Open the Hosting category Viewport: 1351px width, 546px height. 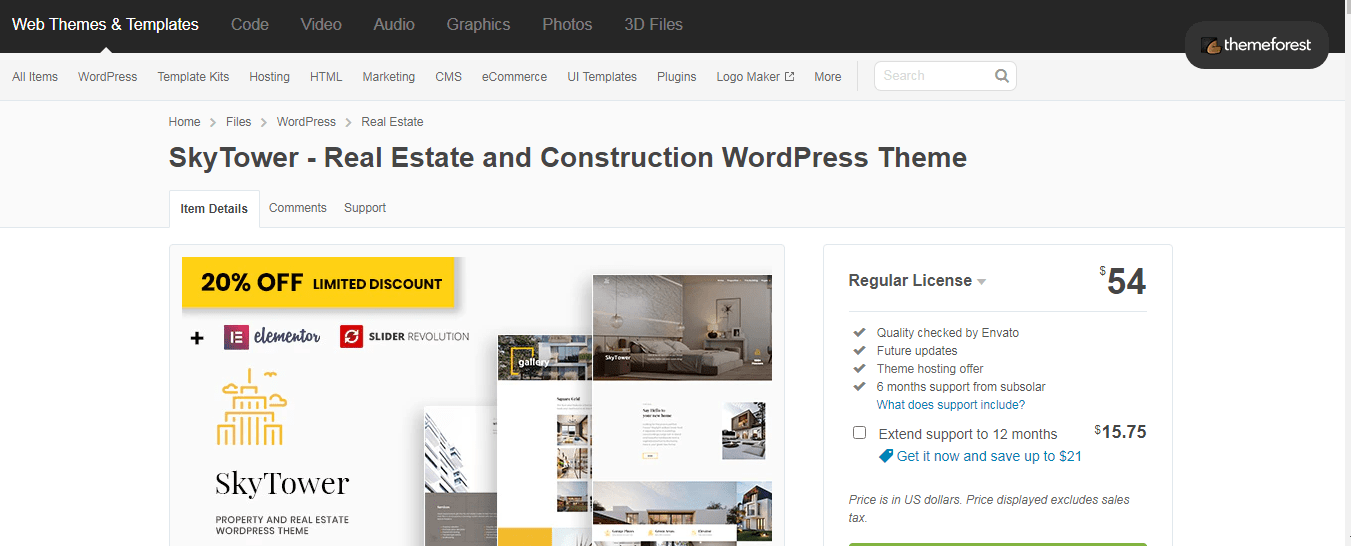coord(269,77)
